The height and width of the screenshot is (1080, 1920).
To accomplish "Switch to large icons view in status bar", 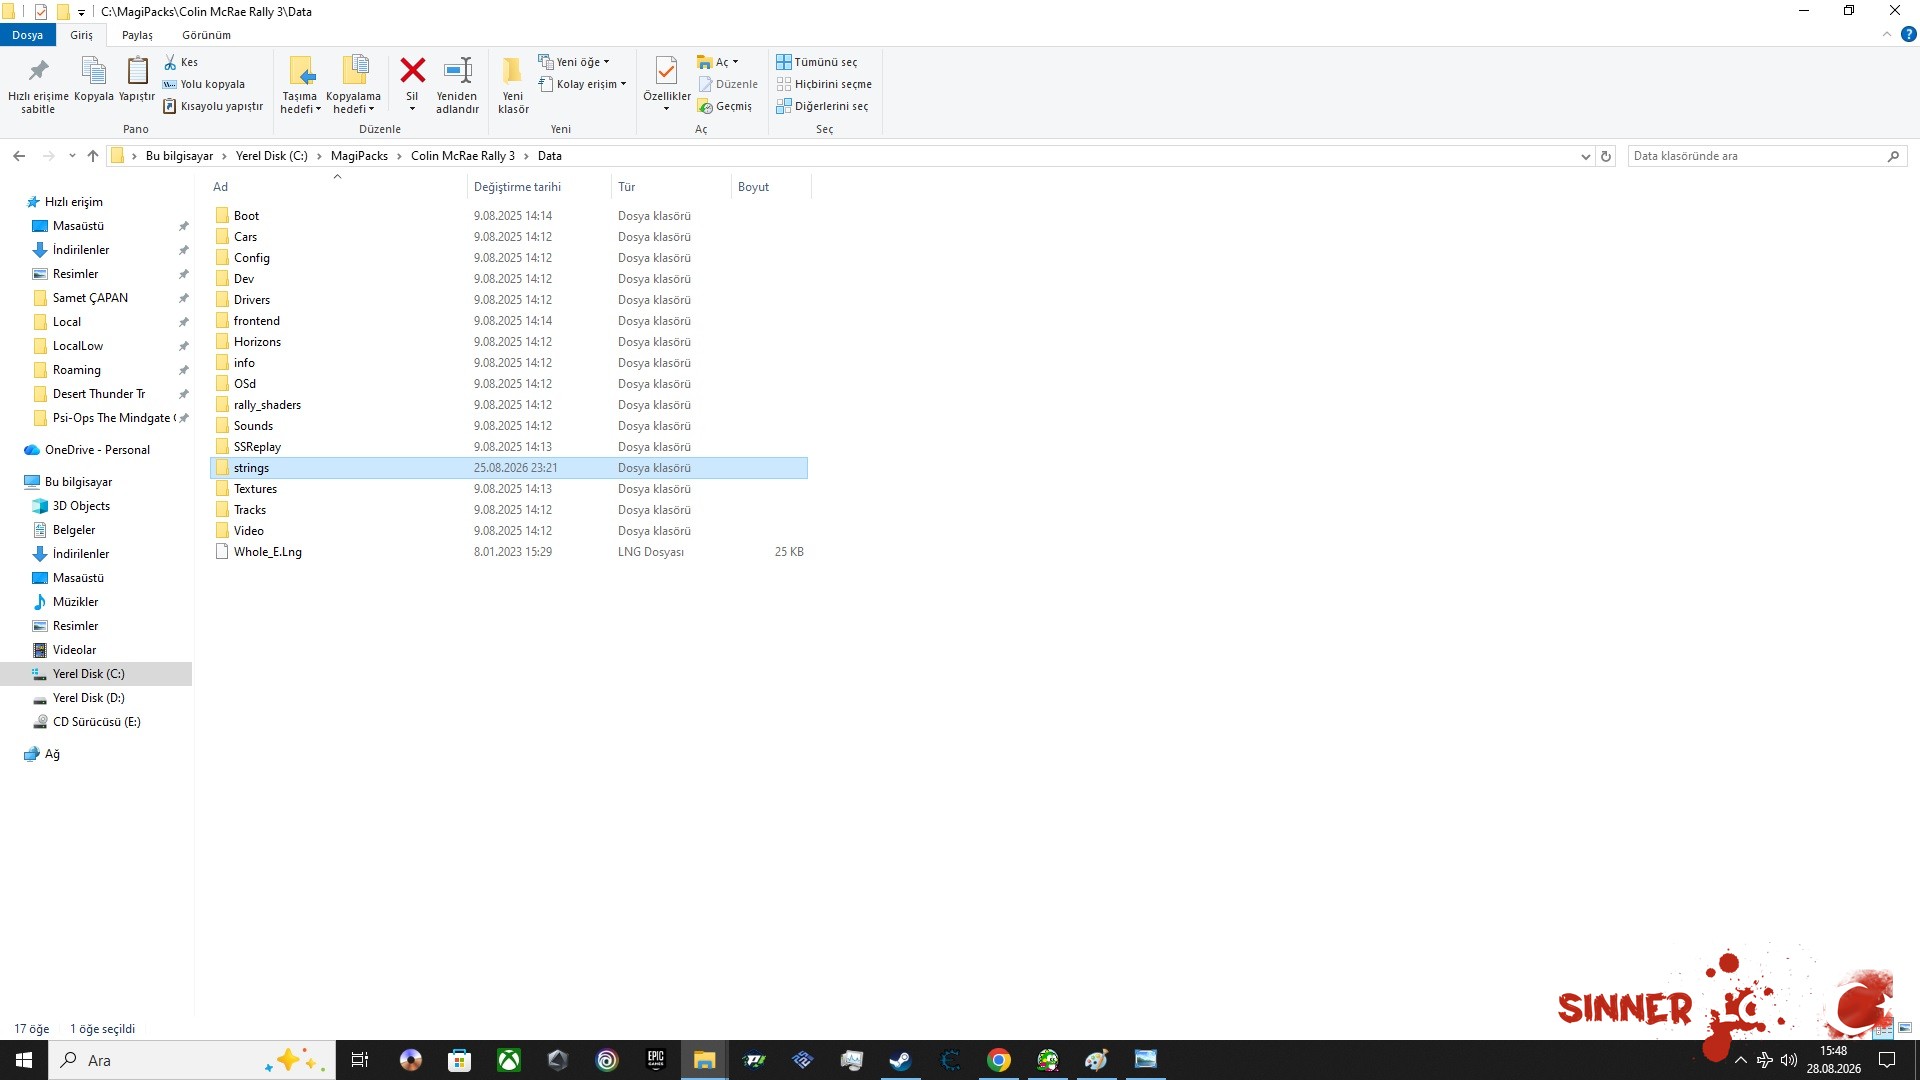I will pos(1905,1028).
